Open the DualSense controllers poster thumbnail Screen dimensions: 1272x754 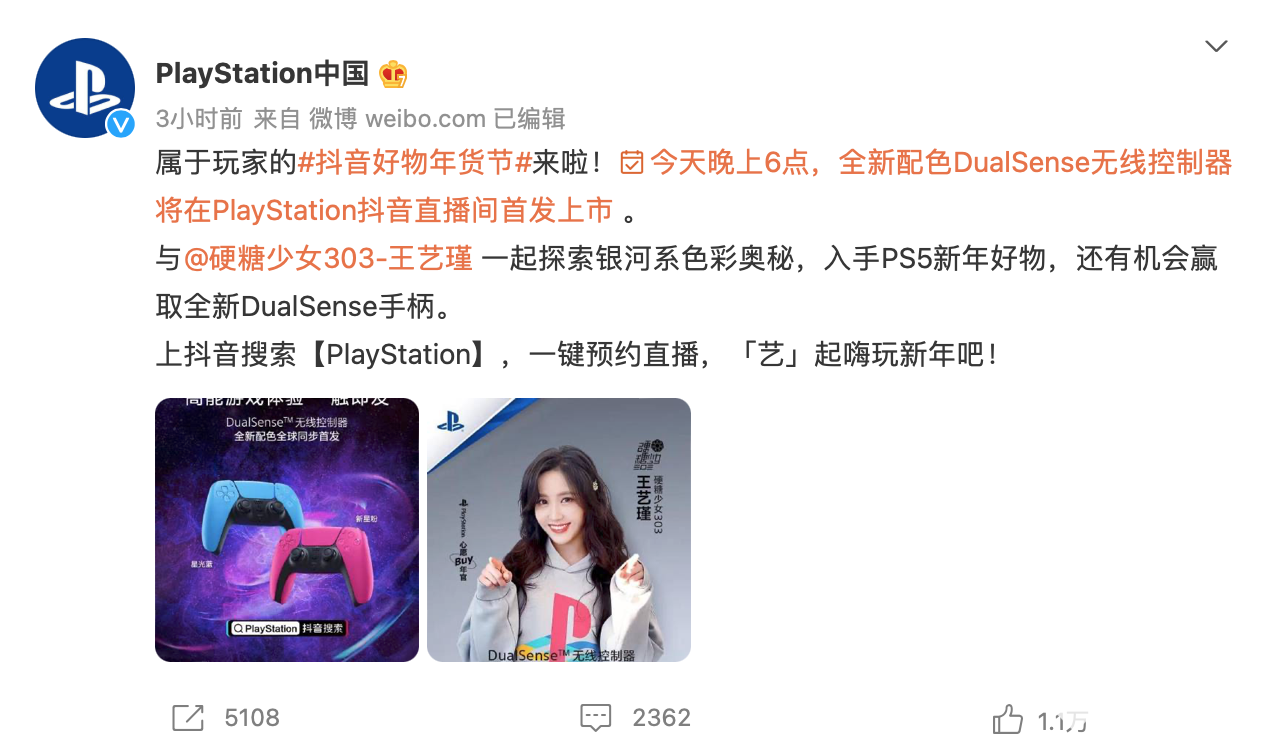[287, 530]
